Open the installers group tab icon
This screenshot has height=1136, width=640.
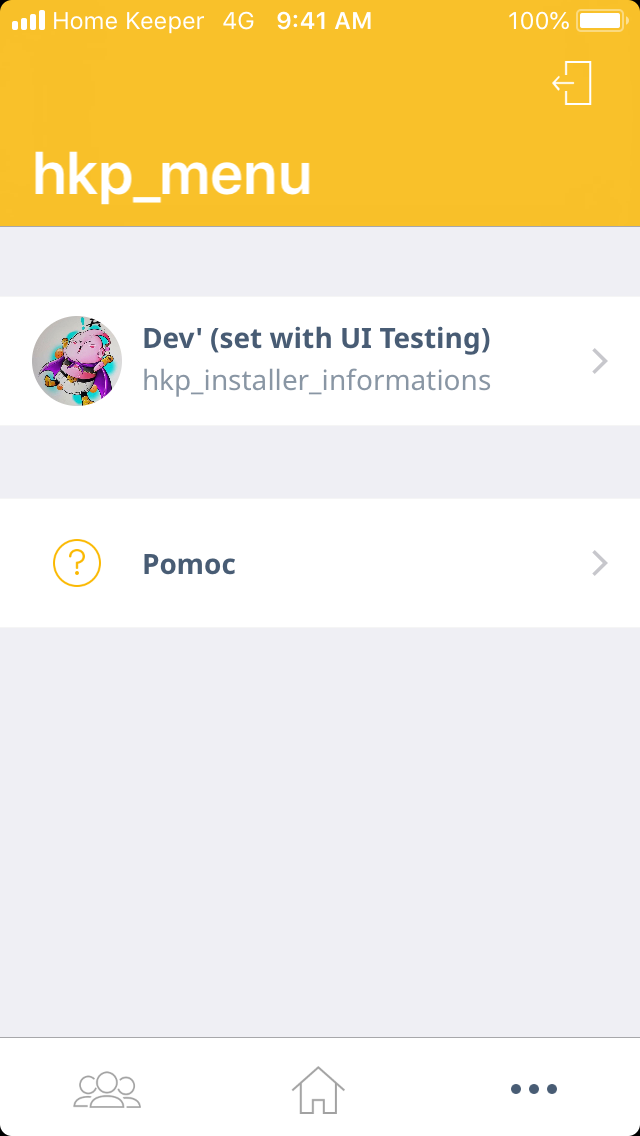click(107, 1088)
